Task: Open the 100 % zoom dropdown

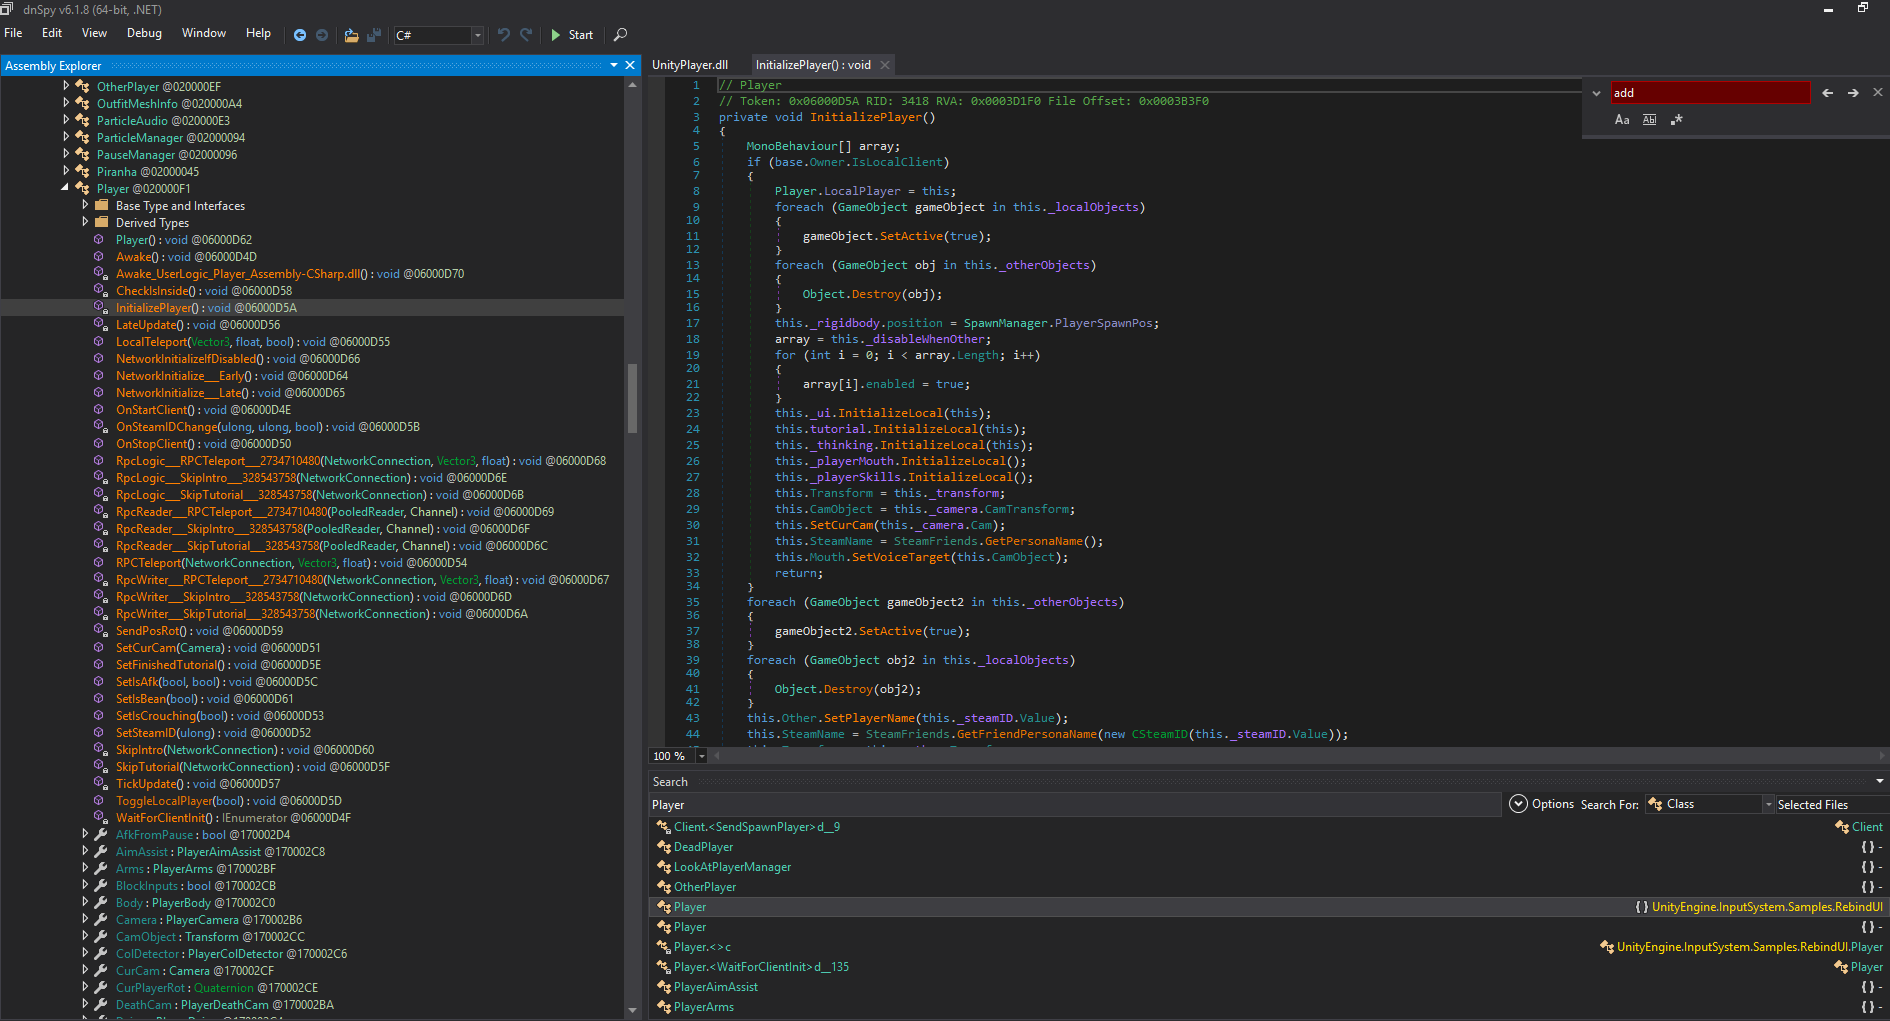Action: pyautogui.click(x=701, y=756)
